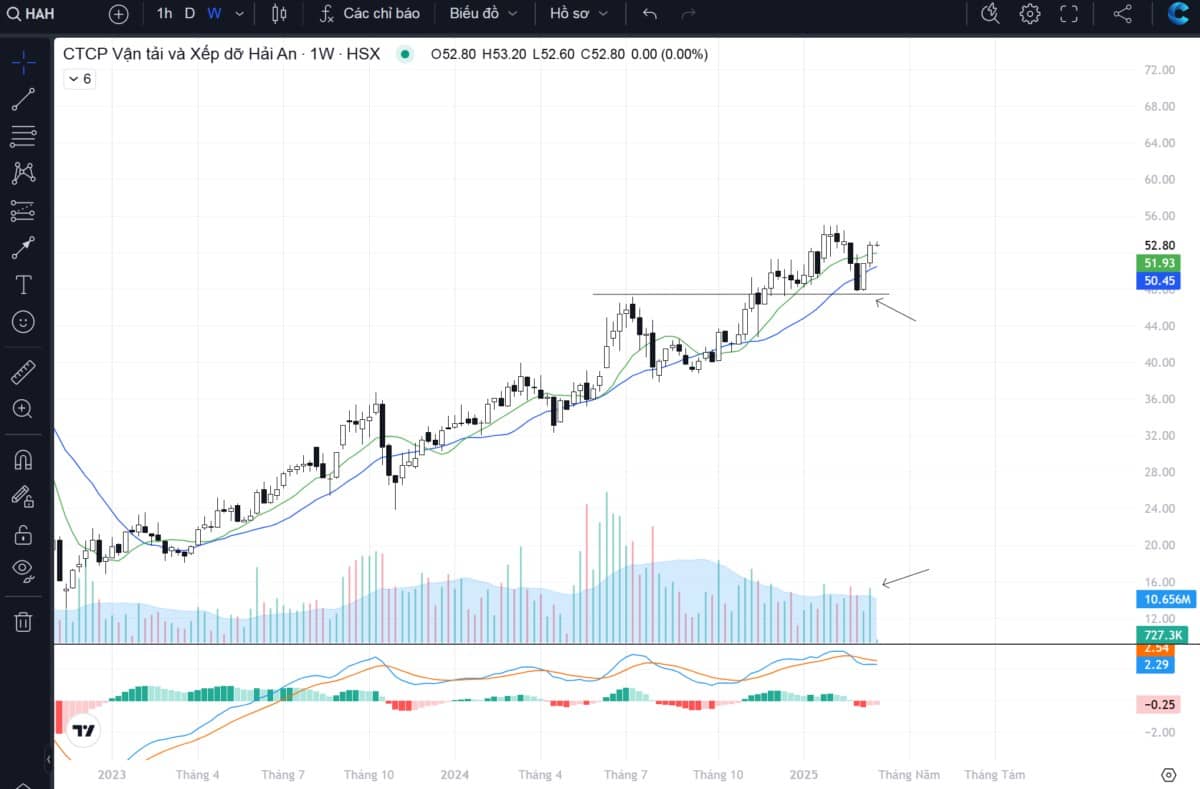Toggle magnet mode for drawings

[23, 460]
